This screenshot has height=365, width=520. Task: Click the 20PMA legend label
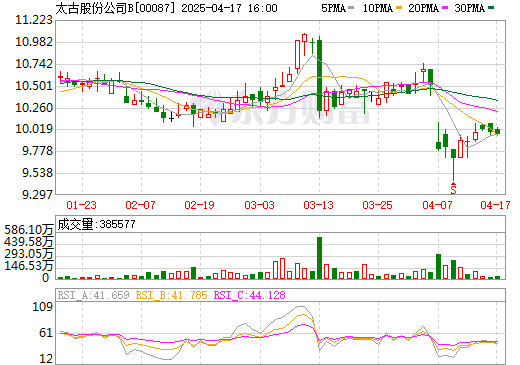pos(424,8)
